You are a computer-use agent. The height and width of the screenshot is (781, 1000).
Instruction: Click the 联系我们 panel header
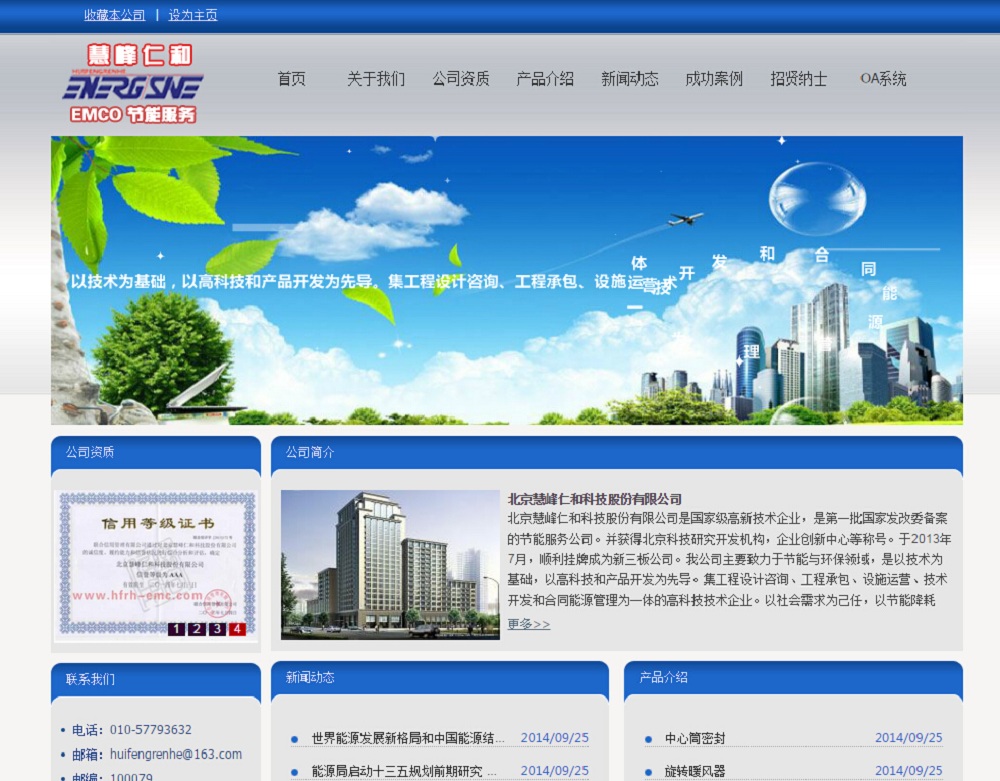(156, 680)
